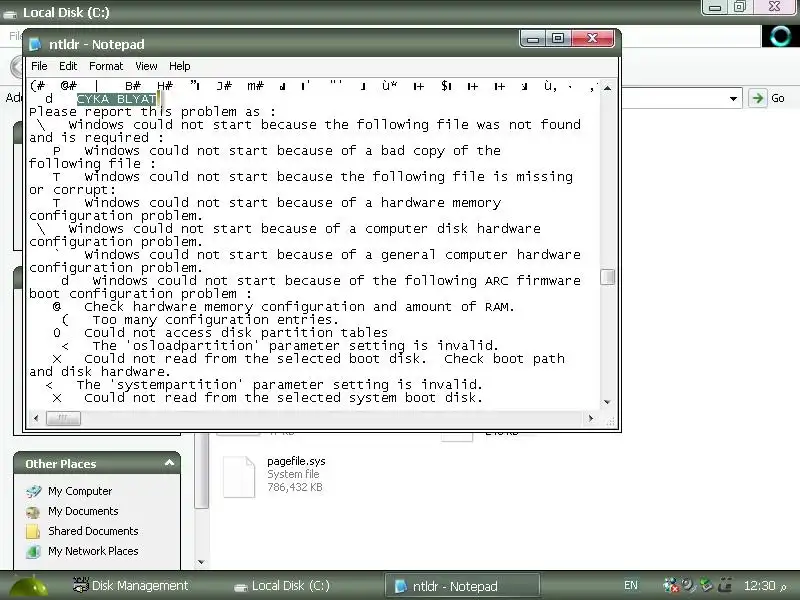The height and width of the screenshot is (600, 800).
Task: Switch to Disk Management taskbar button
Action: (x=131, y=586)
